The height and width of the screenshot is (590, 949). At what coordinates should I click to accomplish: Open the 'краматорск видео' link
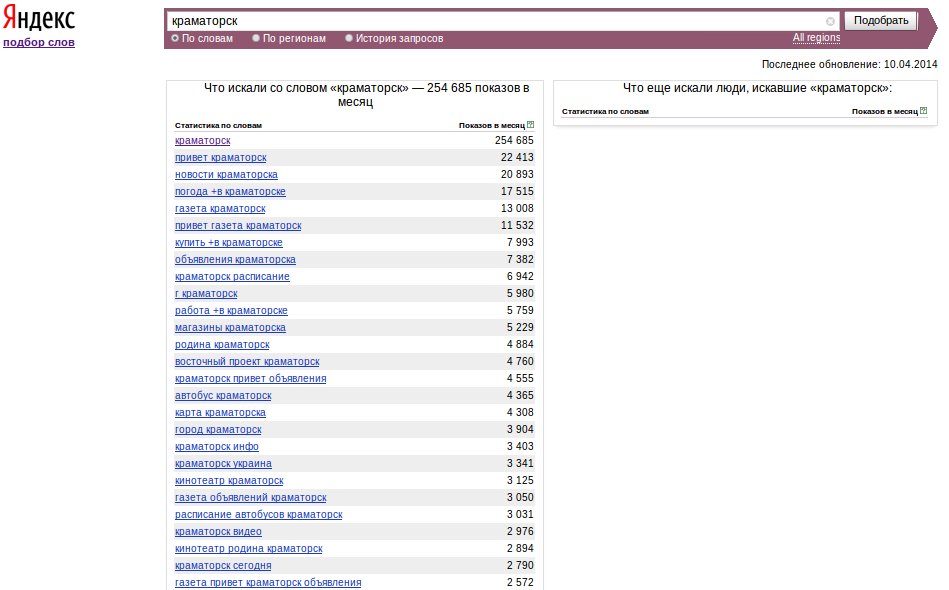click(218, 531)
